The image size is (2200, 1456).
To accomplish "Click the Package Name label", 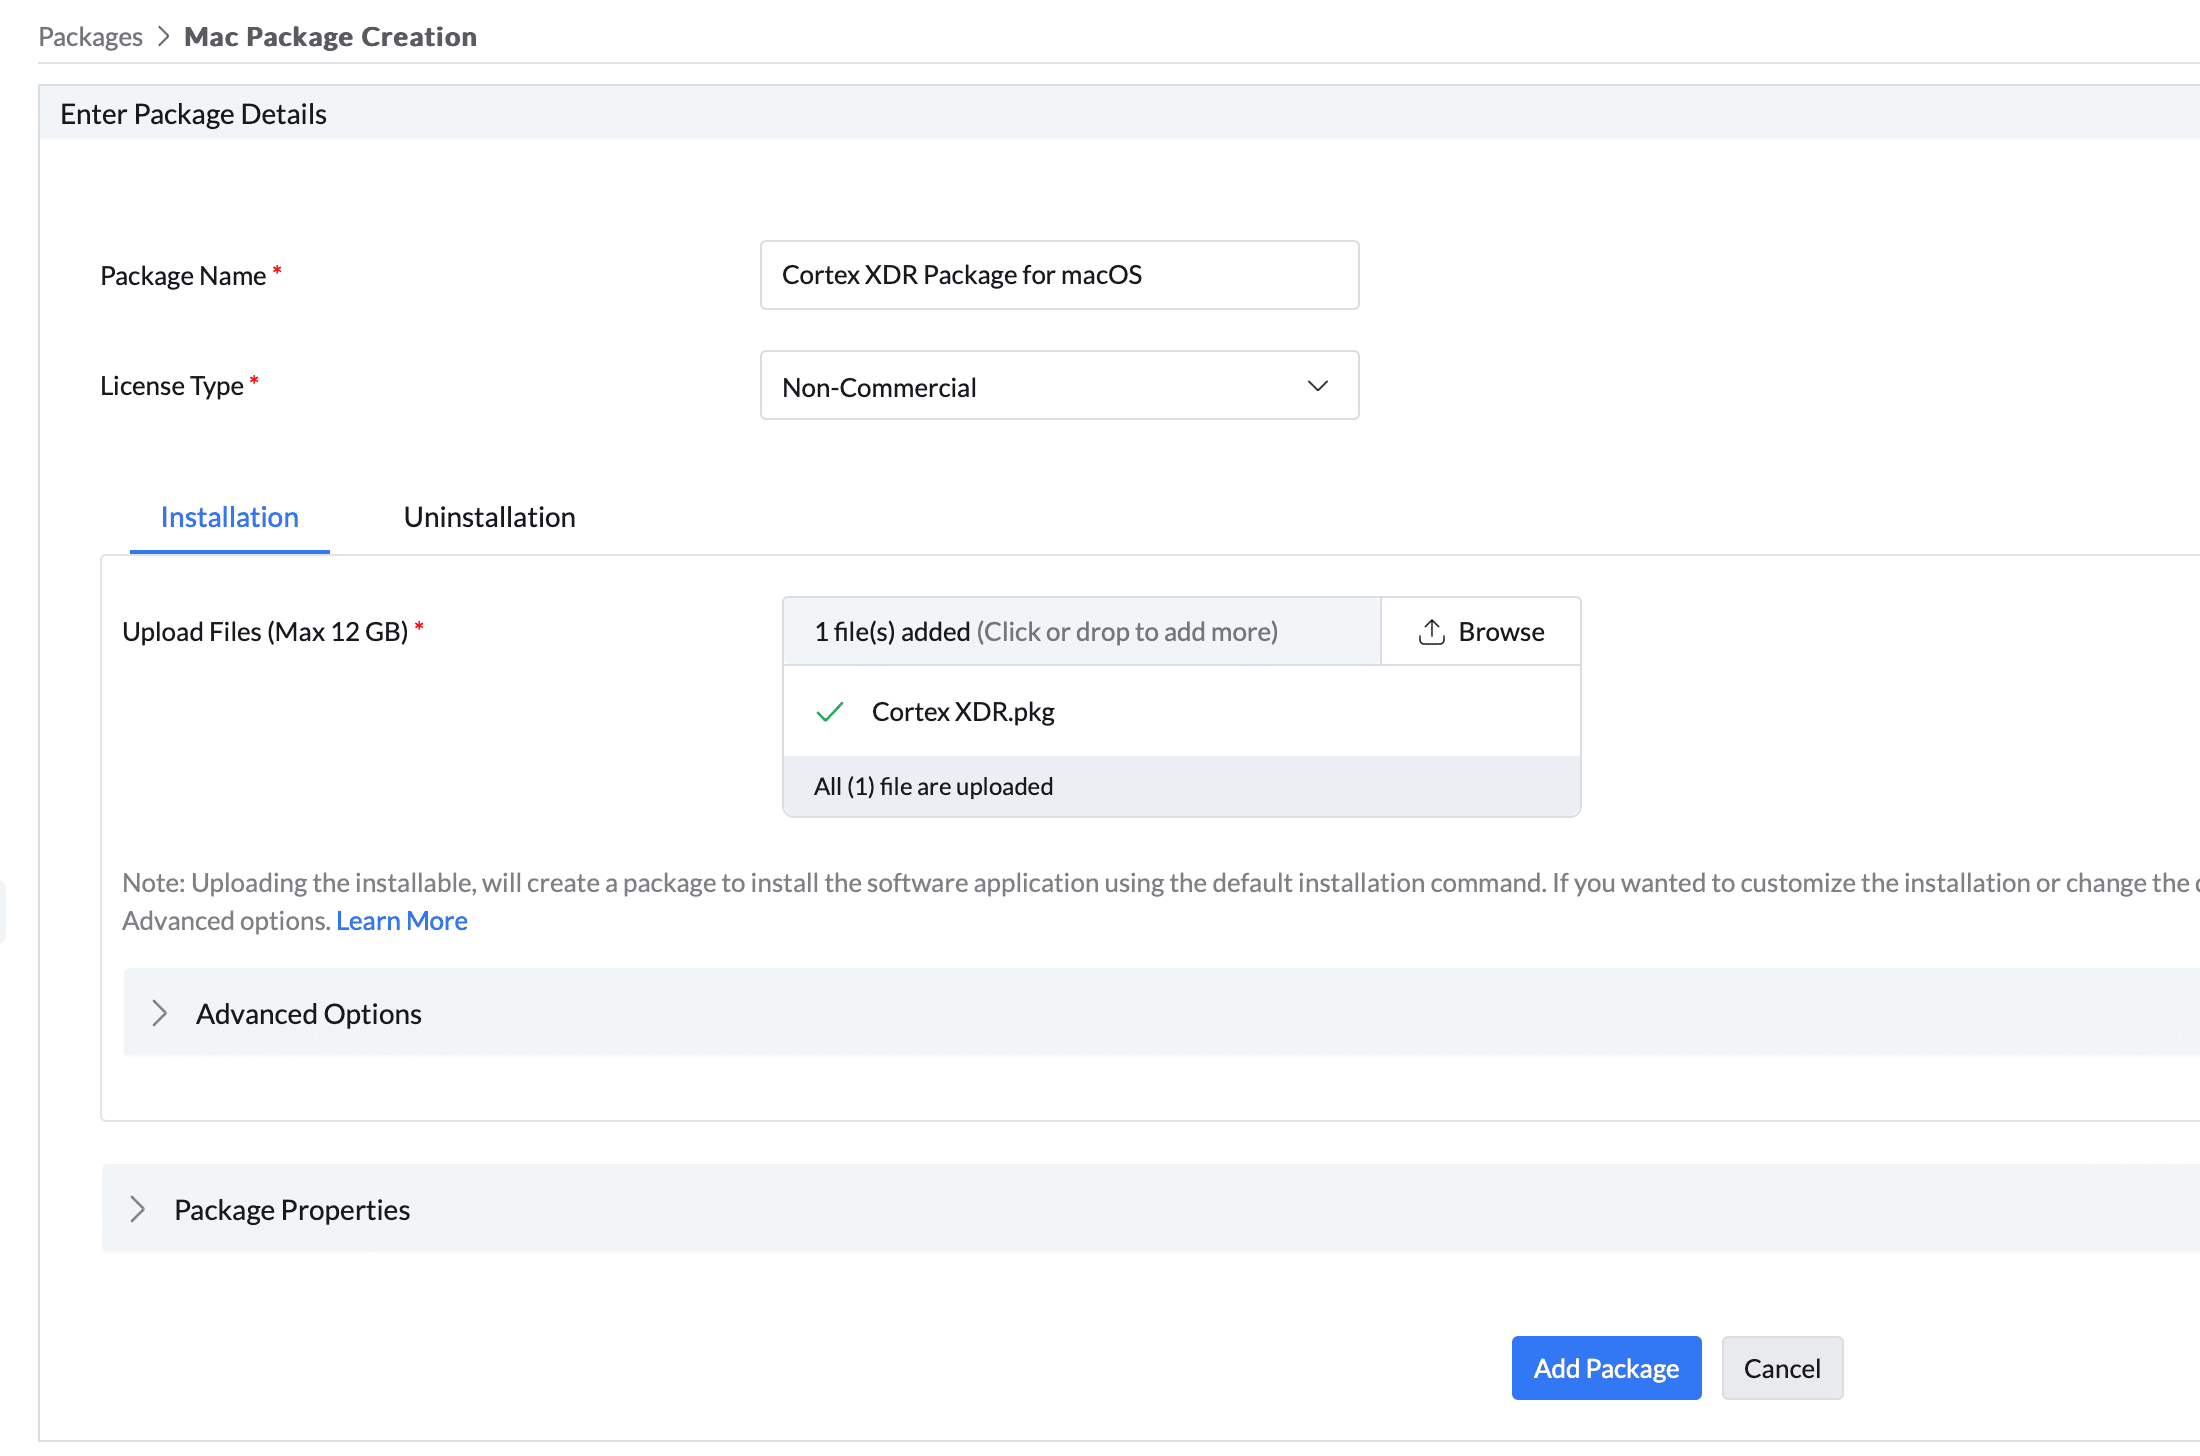I will (183, 276).
